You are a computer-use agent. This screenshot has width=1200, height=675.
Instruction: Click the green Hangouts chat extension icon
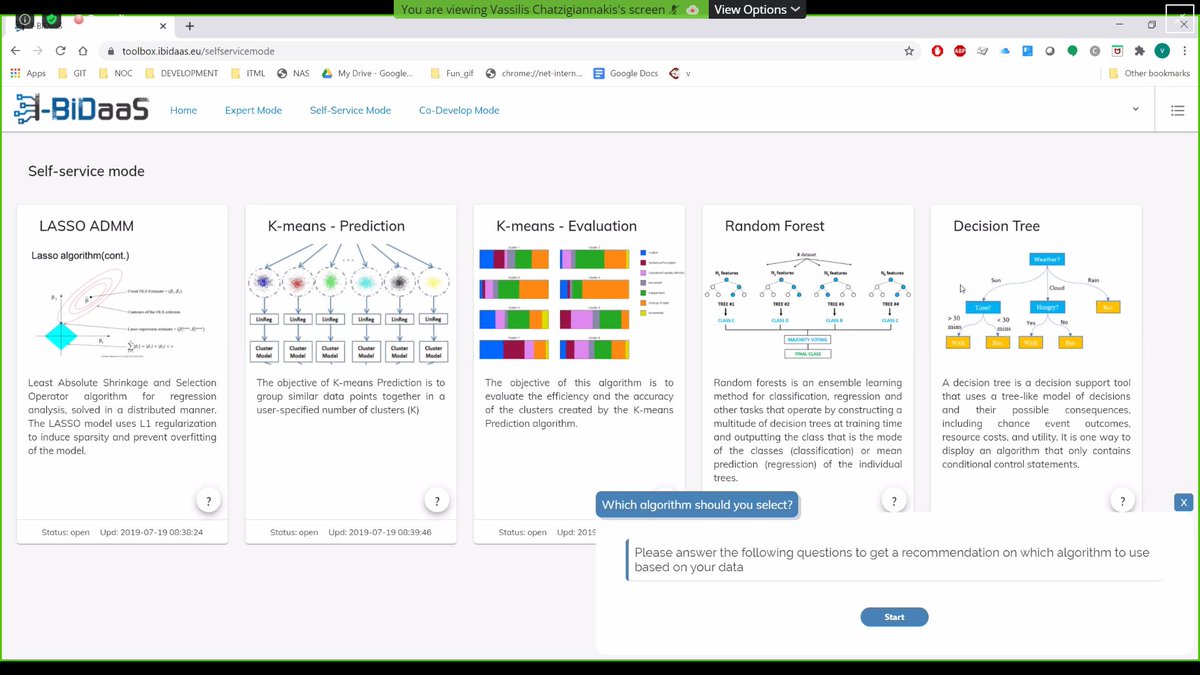[1072, 50]
